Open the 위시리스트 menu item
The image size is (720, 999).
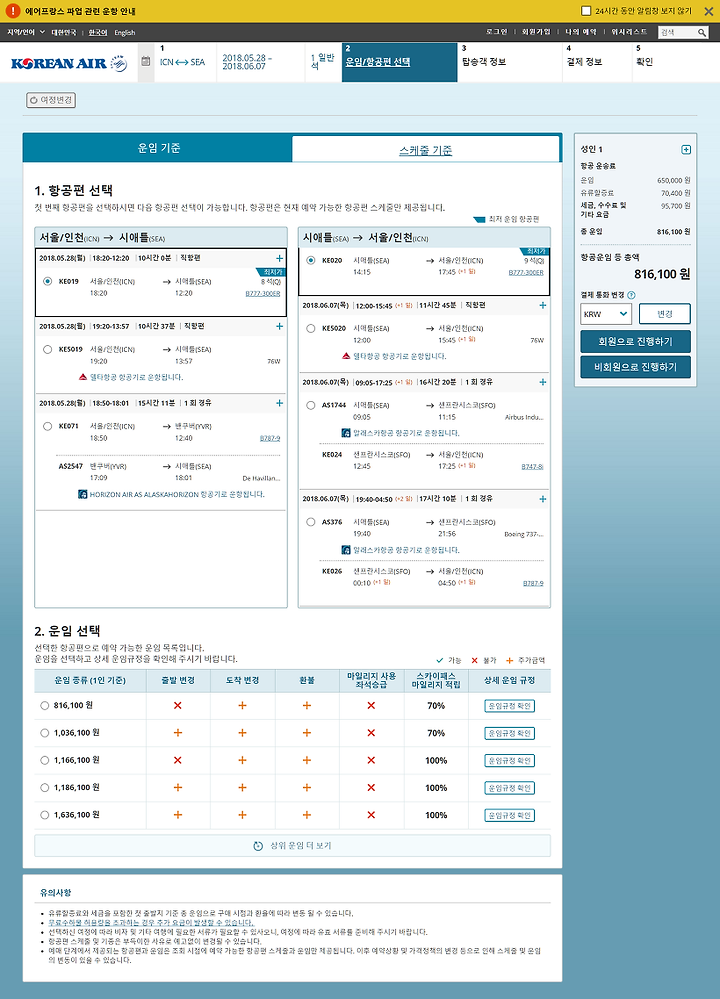coord(629,32)
